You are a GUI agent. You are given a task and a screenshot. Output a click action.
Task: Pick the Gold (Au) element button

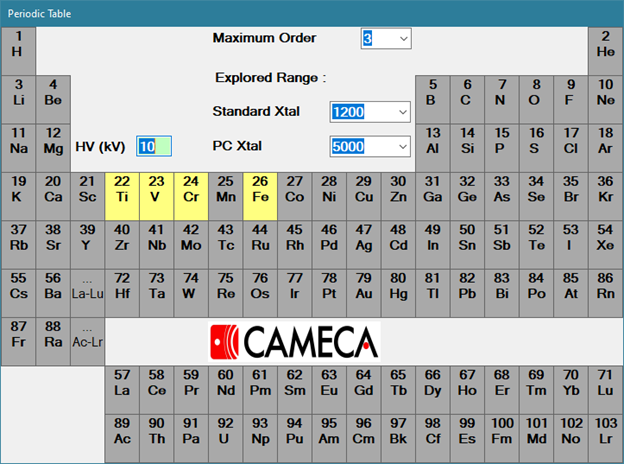point(362,286)
